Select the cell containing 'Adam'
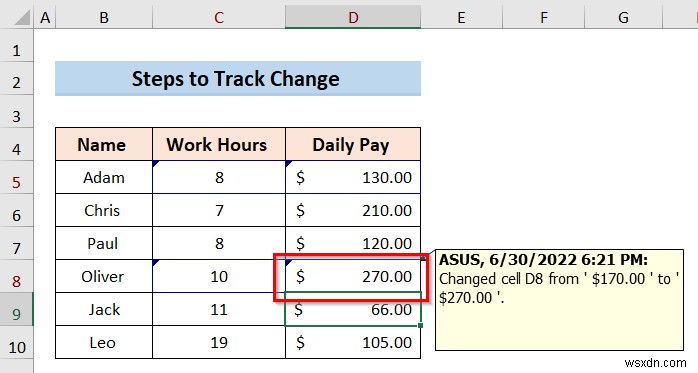This screenshot has height=373, width=698. click(104, 177)
